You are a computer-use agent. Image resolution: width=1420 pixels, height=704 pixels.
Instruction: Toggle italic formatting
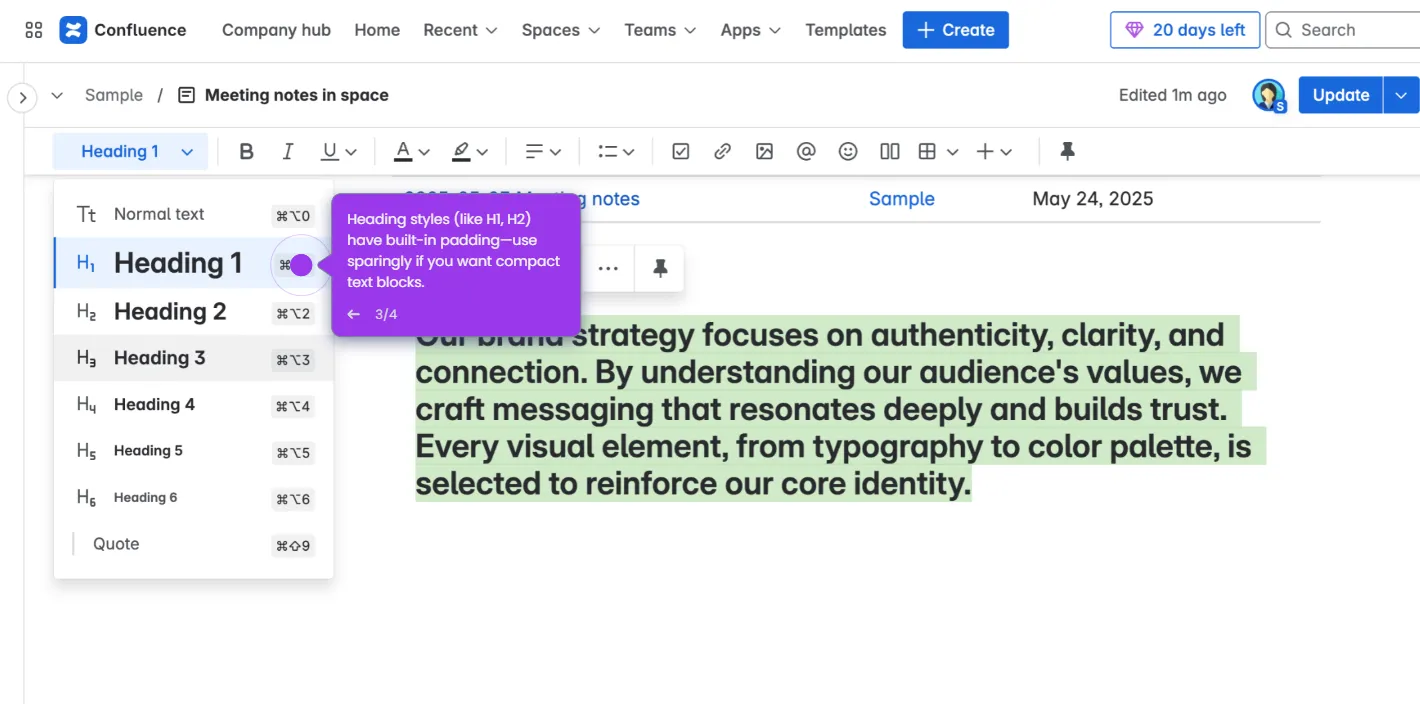(288, 152)
